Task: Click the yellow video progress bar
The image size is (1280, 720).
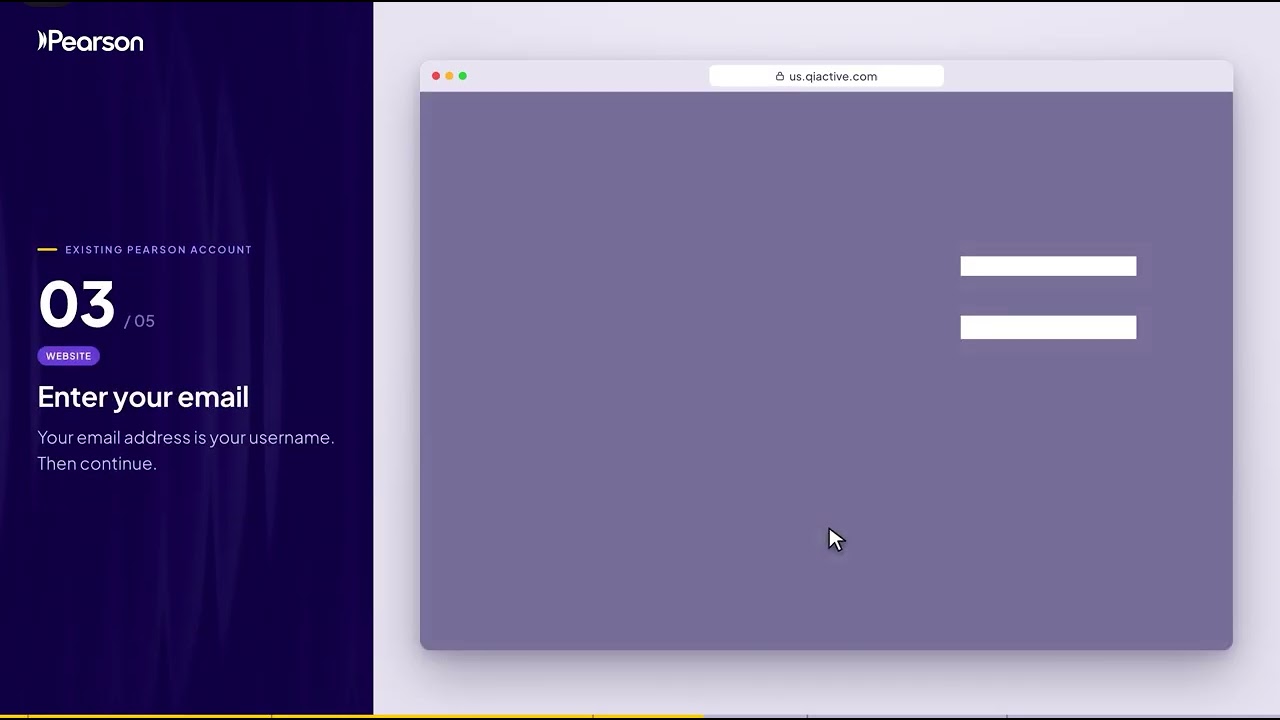Action: [x=352, y=717]
